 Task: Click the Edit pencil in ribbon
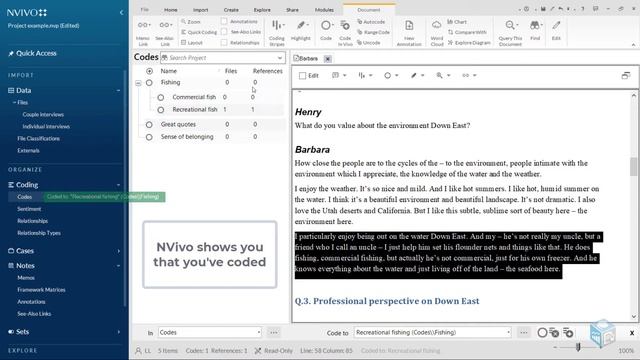[556, 31]
